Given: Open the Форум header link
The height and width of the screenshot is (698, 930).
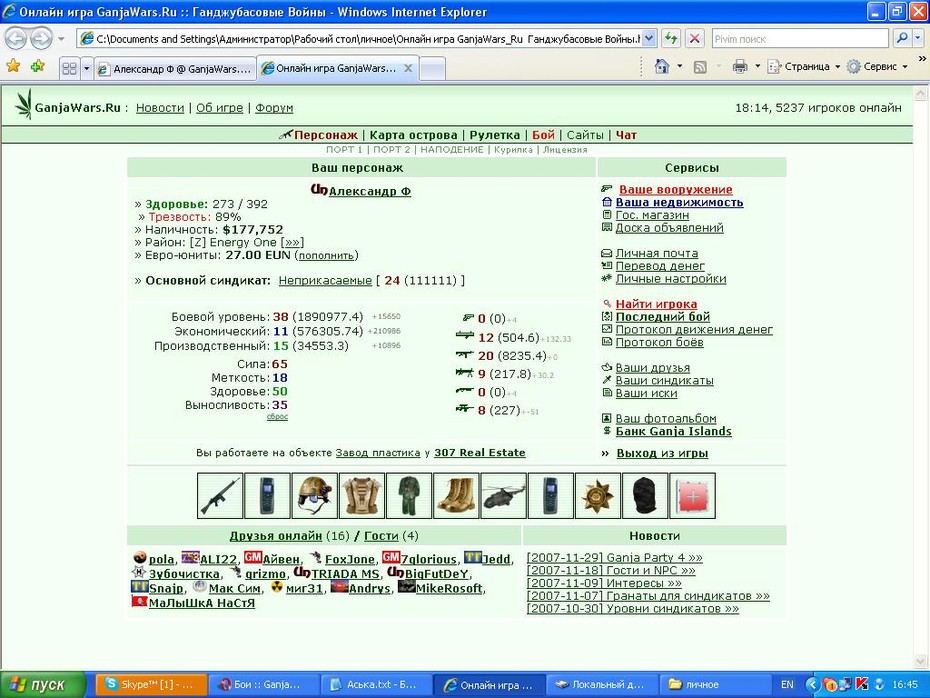Looking at the screenshot, I should pyautogui.click(x=274, y=108).
